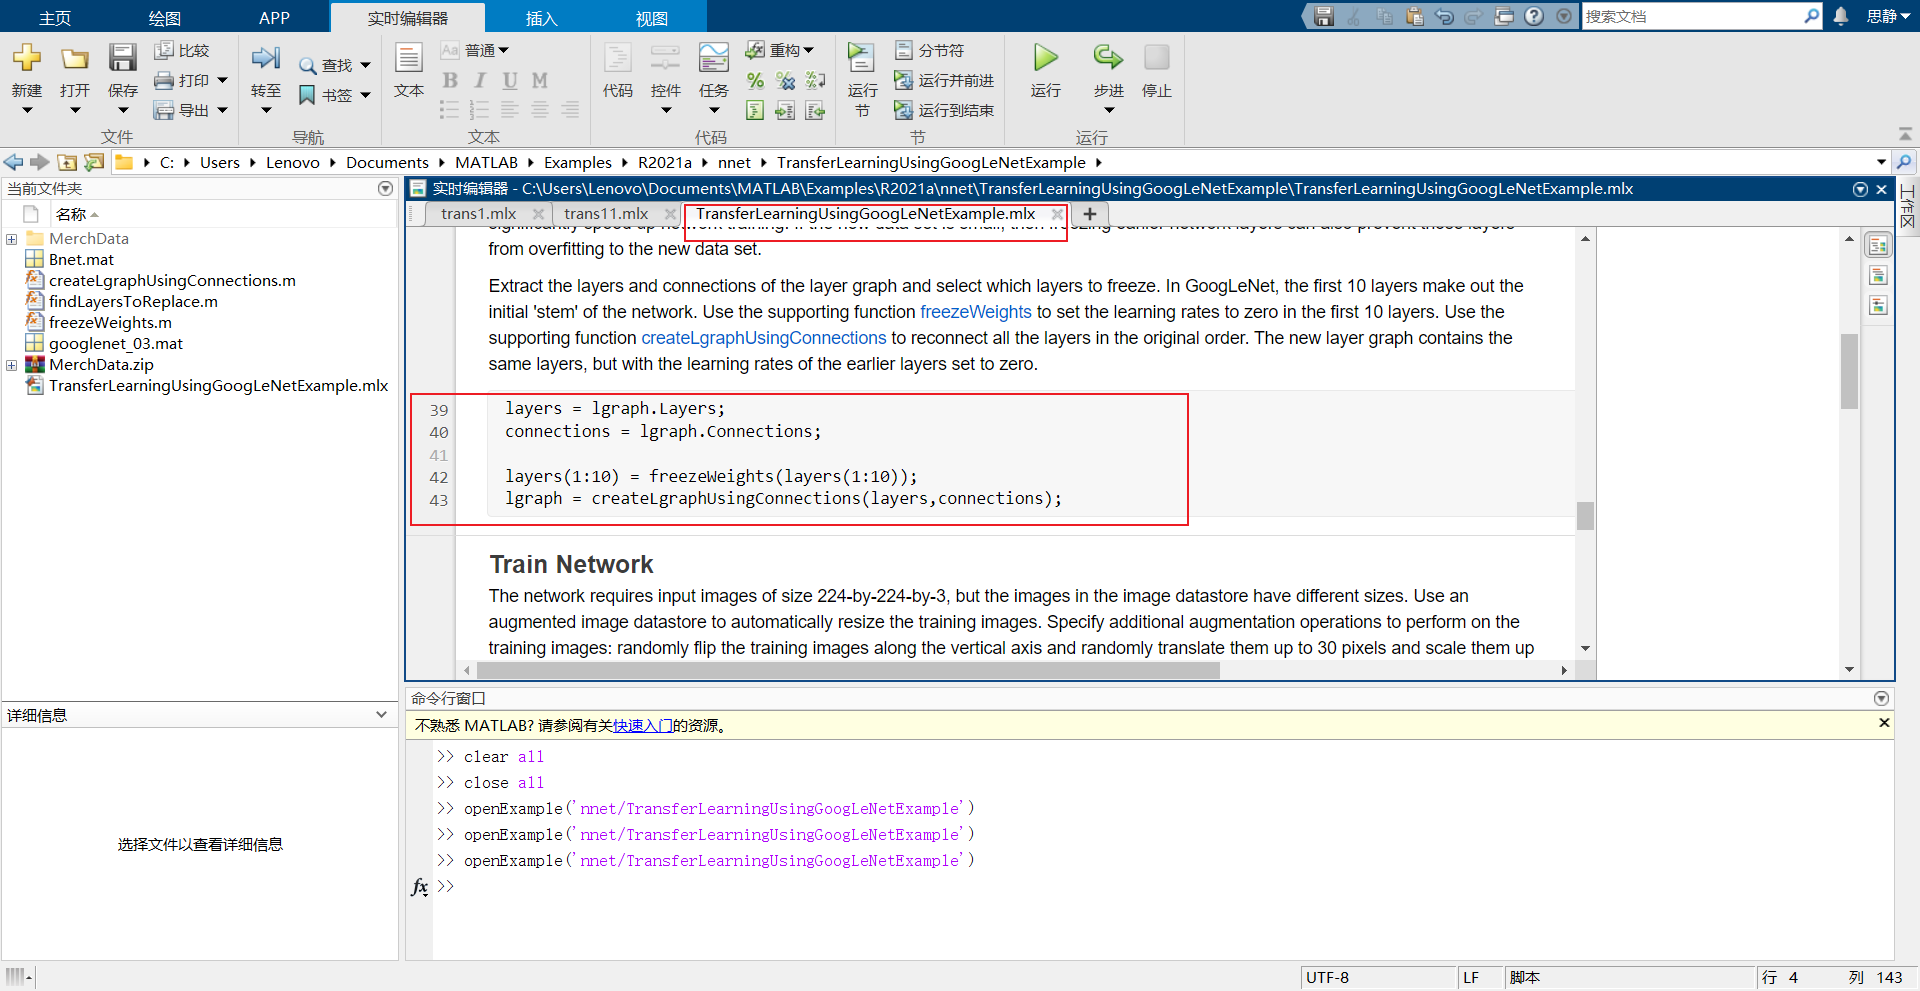Image resolution: width=1920 pixels, height=991 pixels.
Task: Open the 重构 (Refactor) dropdown
Action: 780,50
